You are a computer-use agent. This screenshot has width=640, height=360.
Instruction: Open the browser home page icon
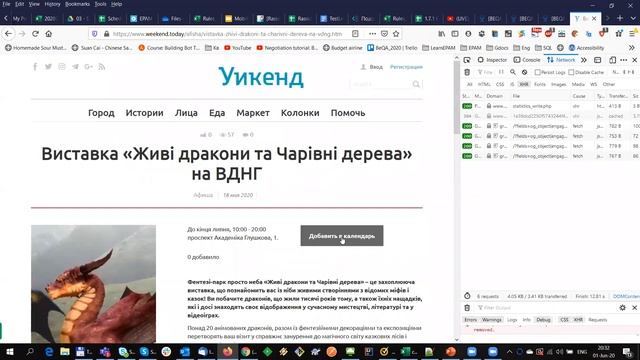coord(49,34)
